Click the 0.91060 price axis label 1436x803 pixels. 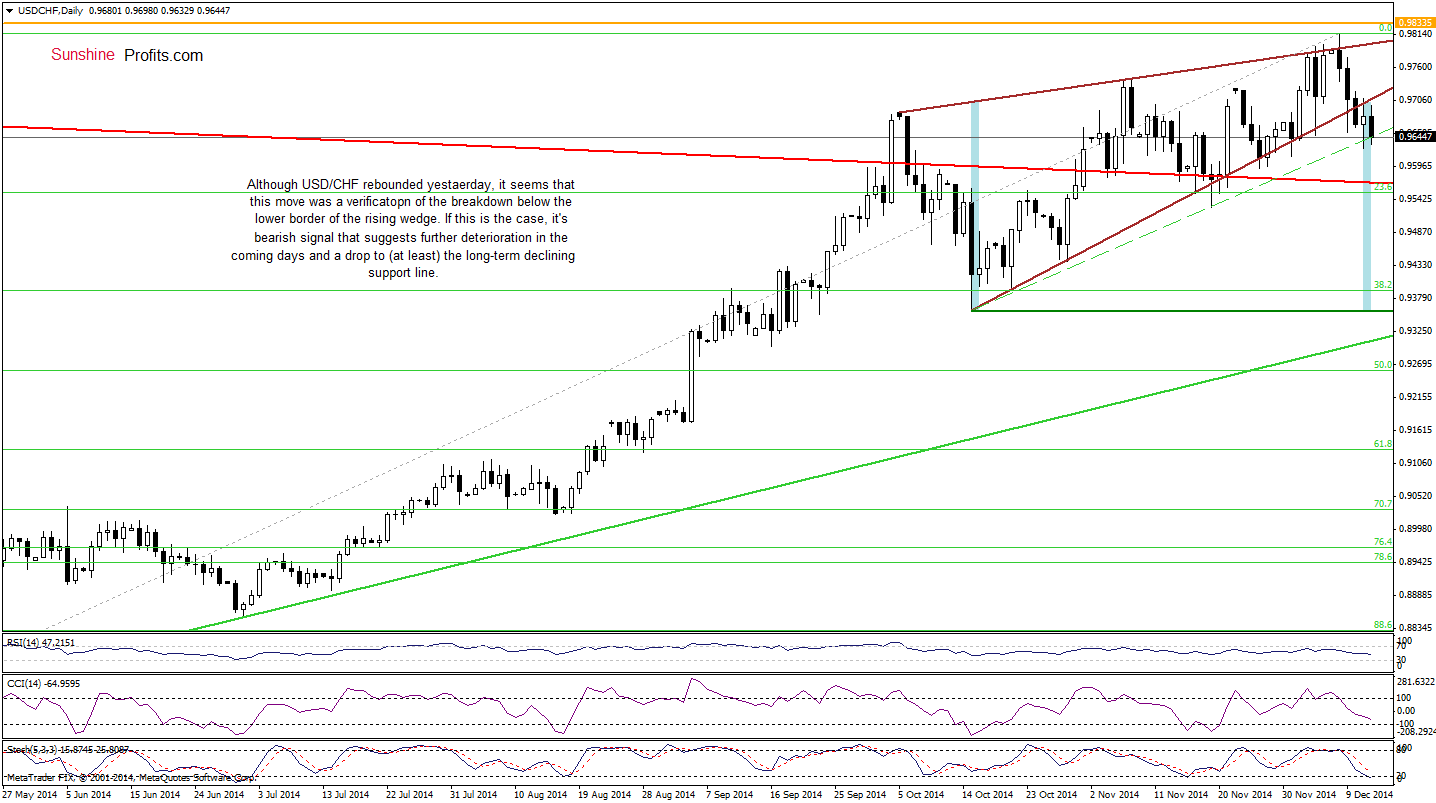[x=1414, y=463]
